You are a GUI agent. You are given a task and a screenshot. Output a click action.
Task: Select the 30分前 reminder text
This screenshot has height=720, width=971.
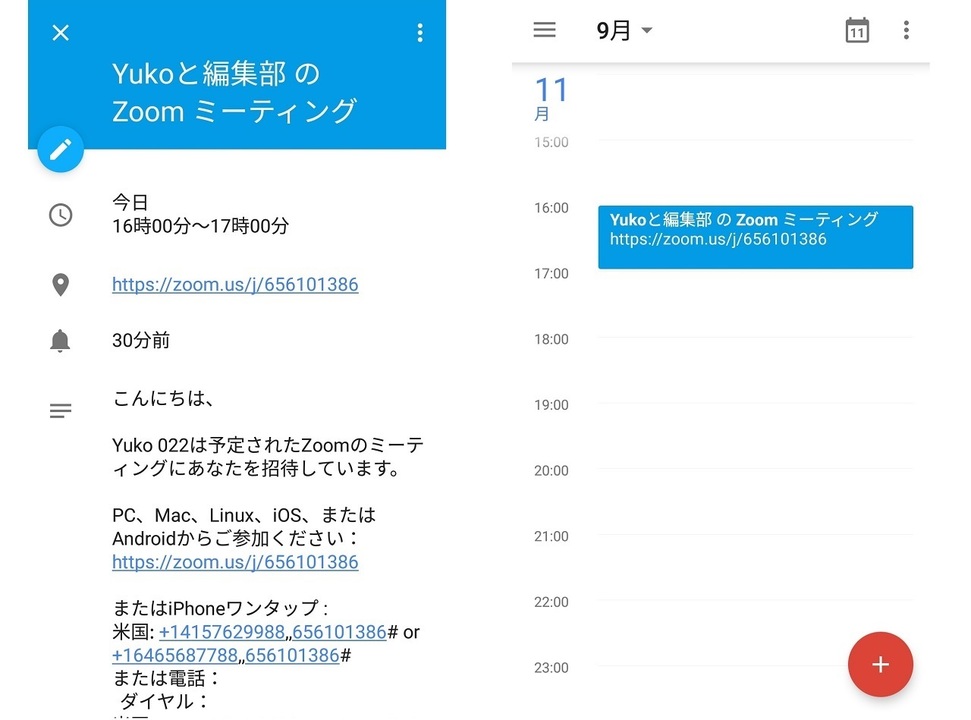(x=141, y=340)
